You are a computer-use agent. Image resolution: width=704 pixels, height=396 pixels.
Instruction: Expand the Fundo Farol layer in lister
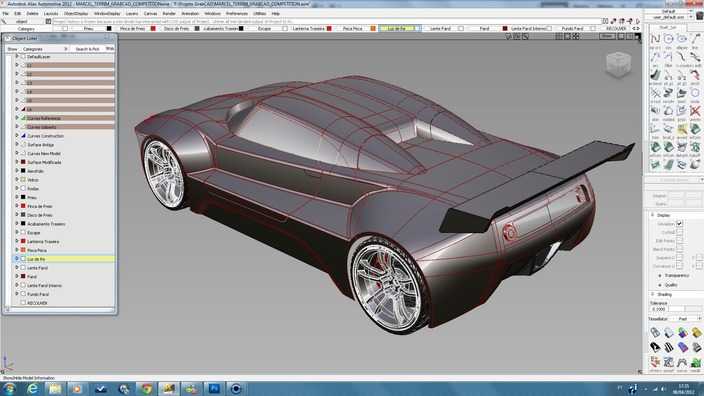pos(17,294)
